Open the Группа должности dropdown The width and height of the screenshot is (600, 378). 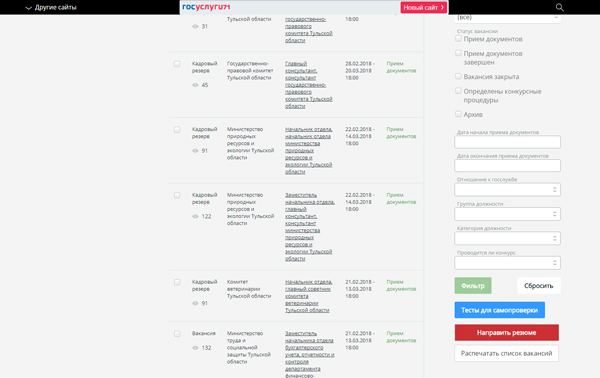tap(507, 214)
